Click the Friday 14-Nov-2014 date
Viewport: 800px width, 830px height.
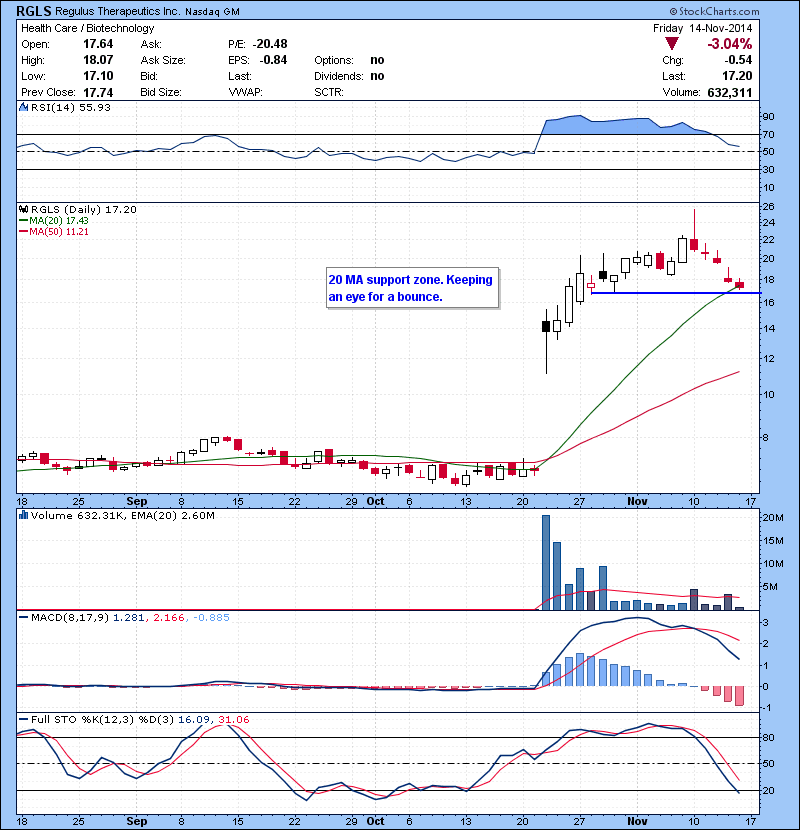pyautogui.click(x=702, y=28)
